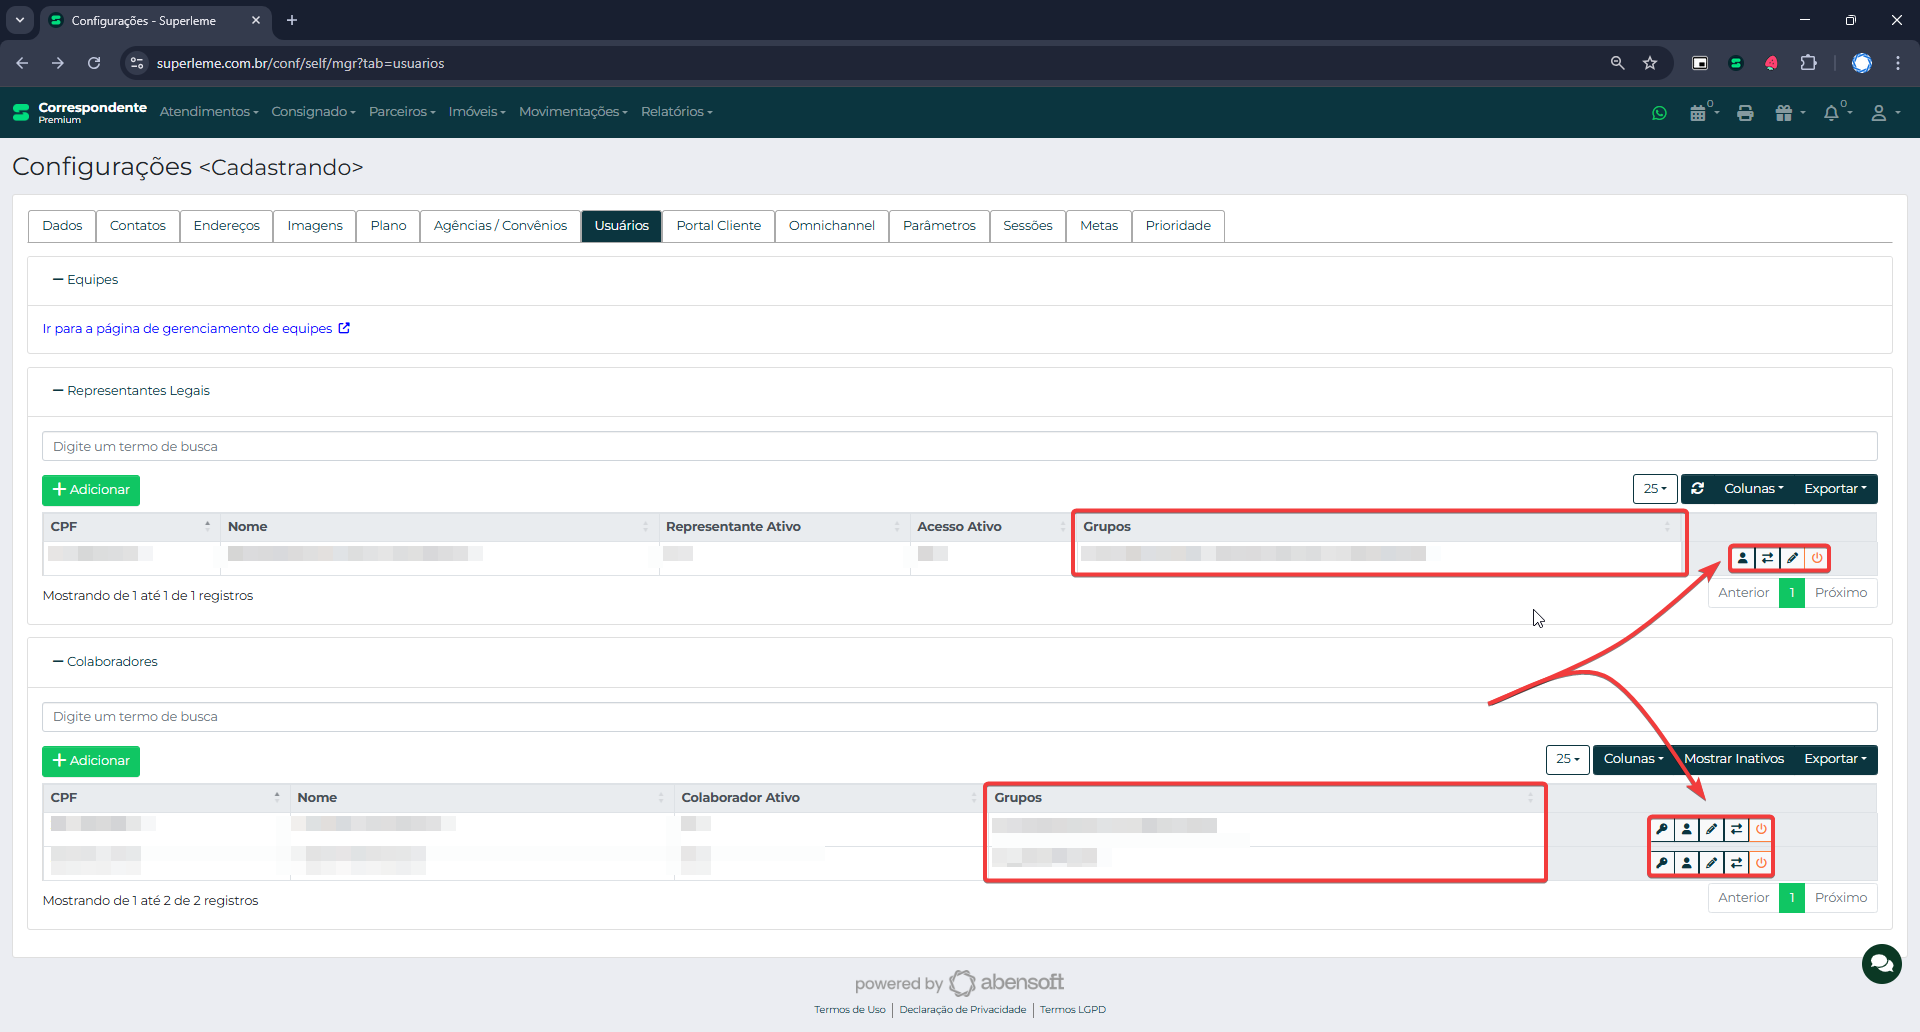Click power icon on second Colaboradores row
Viewport: 1920px width, 1032px height.
click(1761, 862)
